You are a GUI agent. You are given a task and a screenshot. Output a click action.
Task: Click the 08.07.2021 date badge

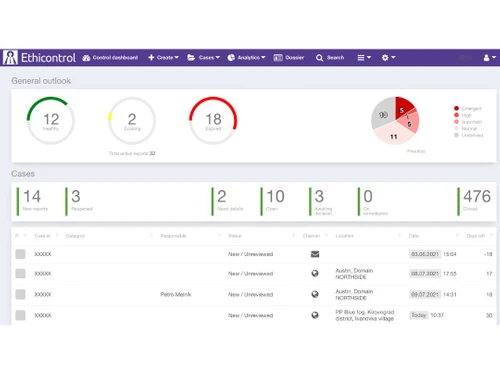pos(425,273)
